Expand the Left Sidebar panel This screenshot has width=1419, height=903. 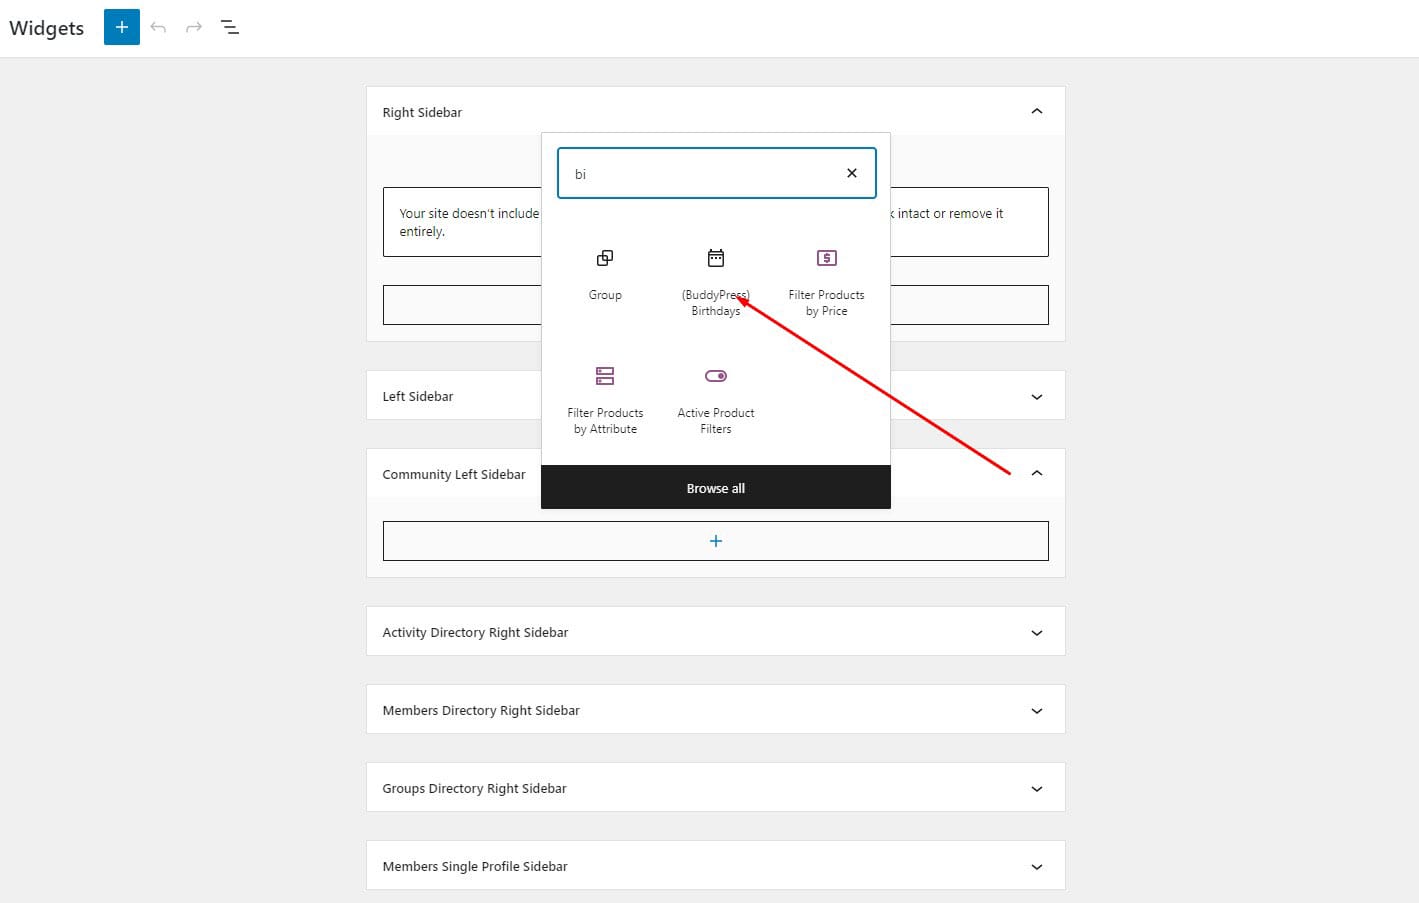pos(1037,397)
